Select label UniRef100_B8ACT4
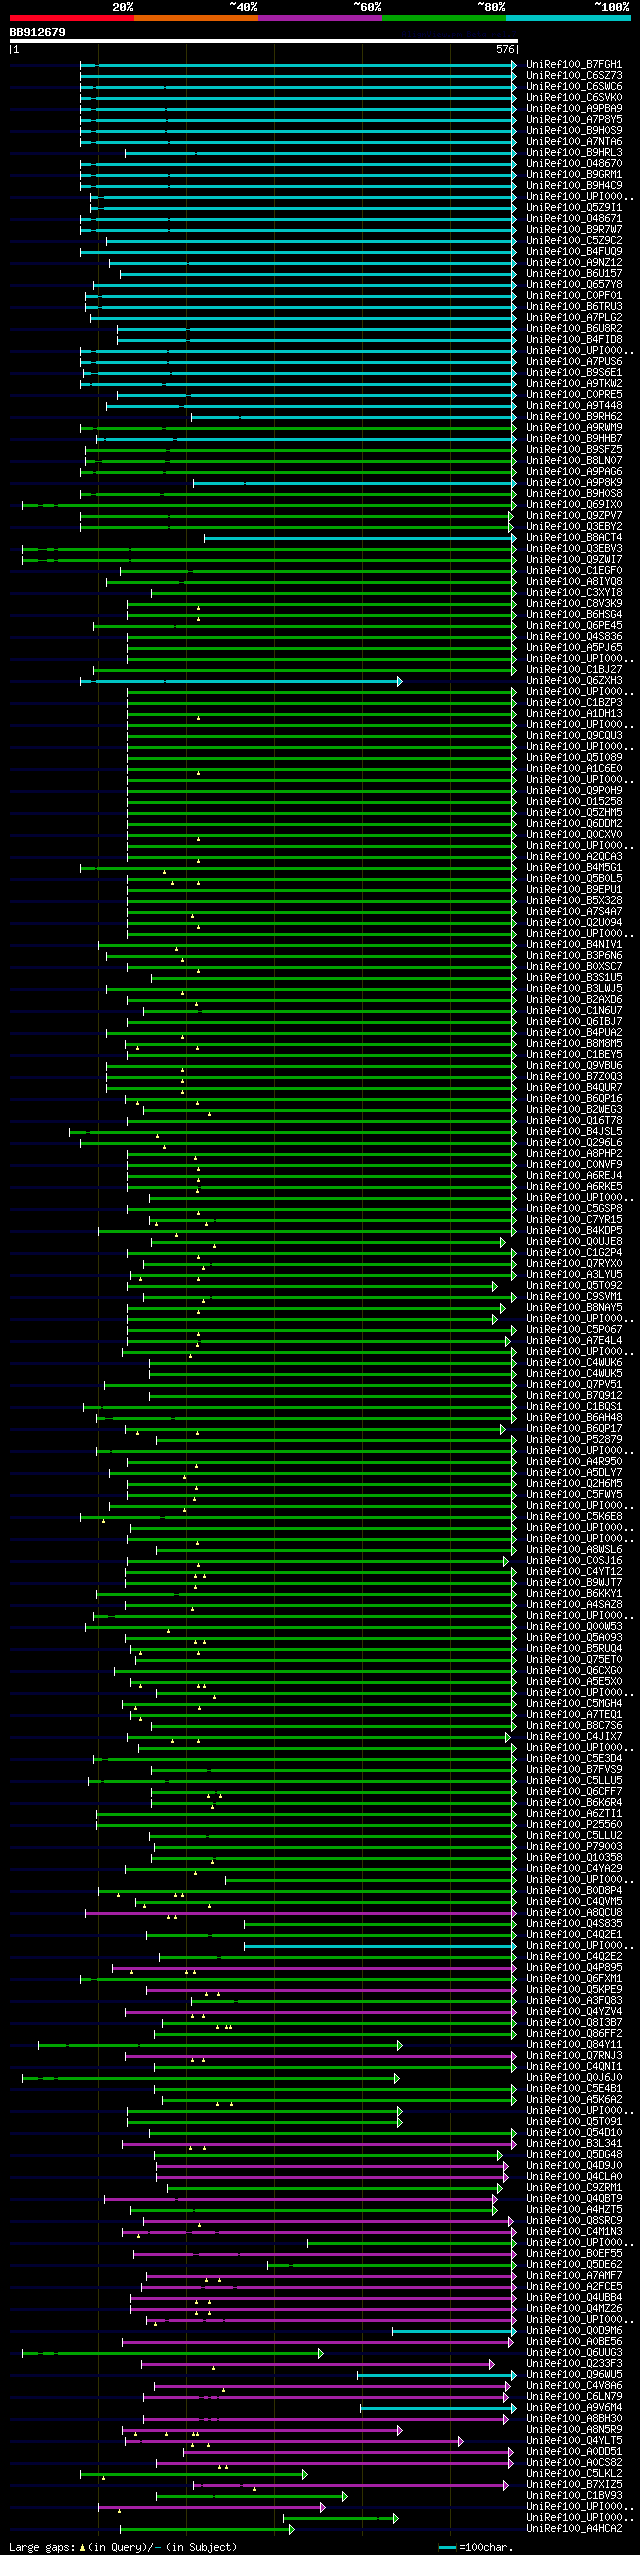The height and width of the screenshot is (2555, 640). pos(574,538)
